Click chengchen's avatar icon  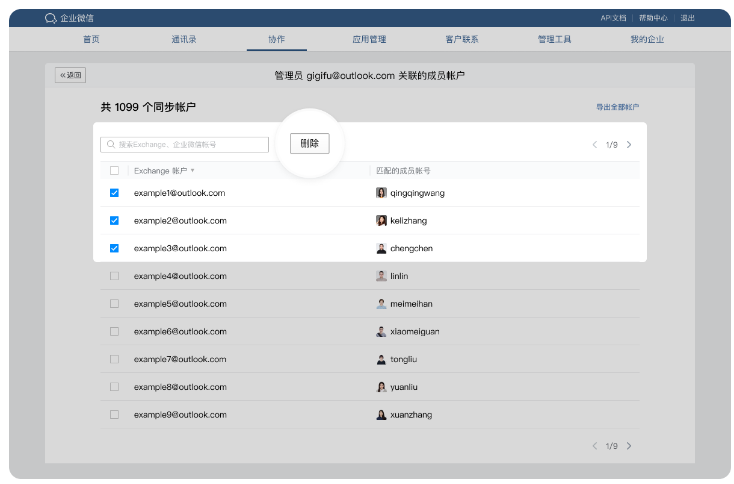click(x=381, y=248)
